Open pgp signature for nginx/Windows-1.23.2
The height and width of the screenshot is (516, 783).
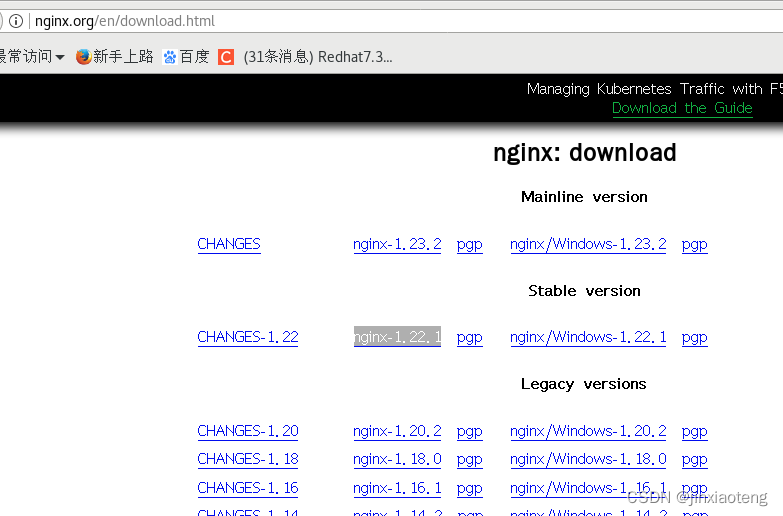click(x=695, y=244)
